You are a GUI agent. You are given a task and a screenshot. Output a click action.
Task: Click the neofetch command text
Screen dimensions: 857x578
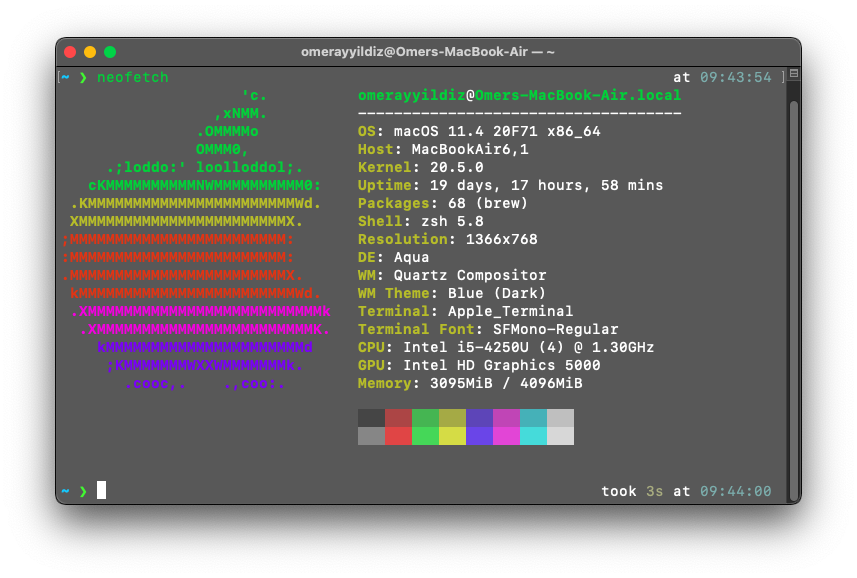[x=133, y=78]
